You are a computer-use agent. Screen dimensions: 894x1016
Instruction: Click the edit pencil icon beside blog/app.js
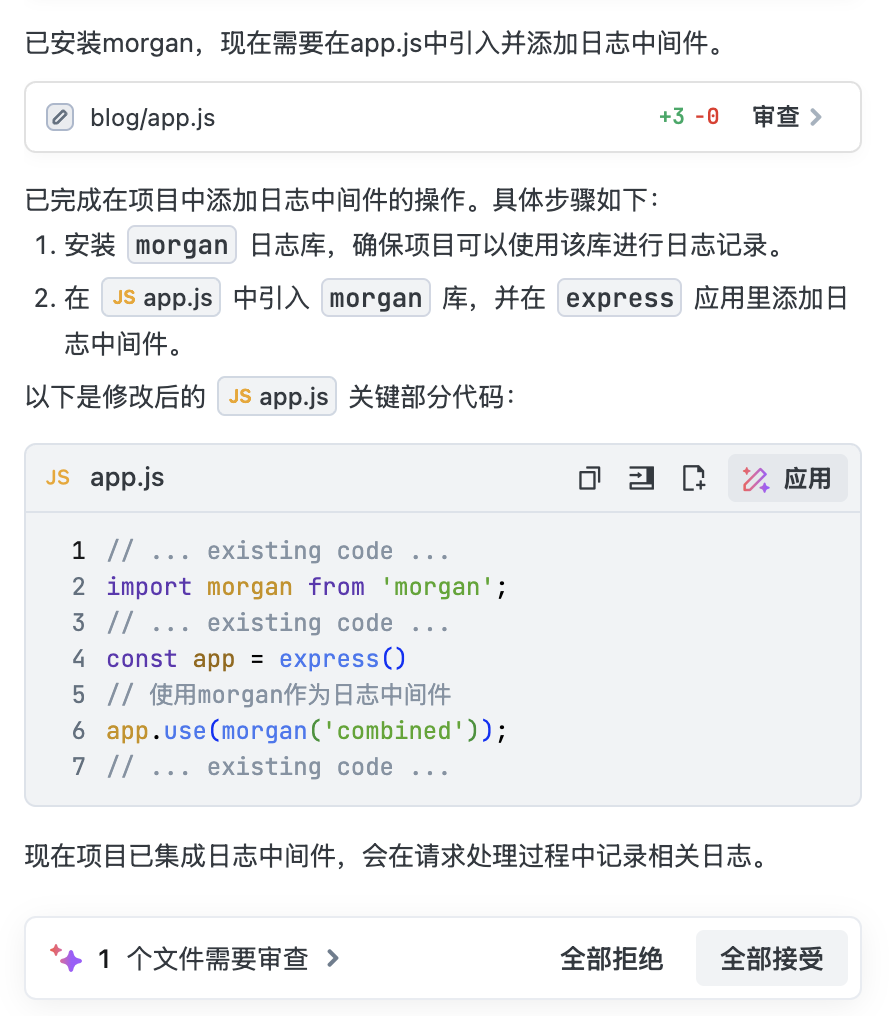coord(60,117)
